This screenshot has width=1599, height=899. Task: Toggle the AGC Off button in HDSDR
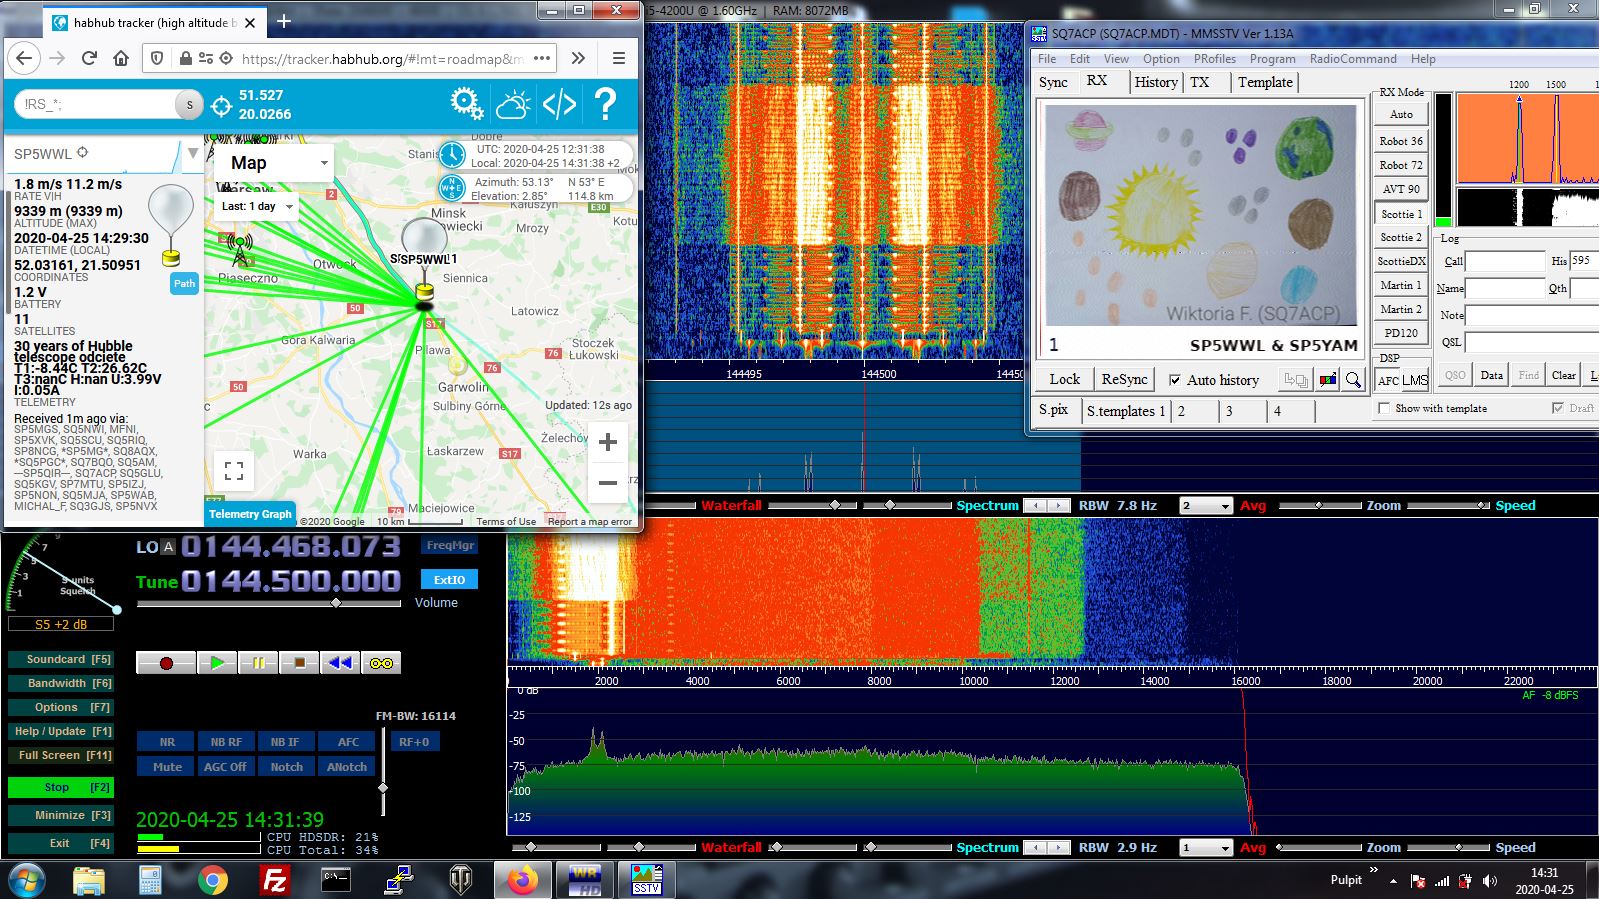click(x=225, y=767)
